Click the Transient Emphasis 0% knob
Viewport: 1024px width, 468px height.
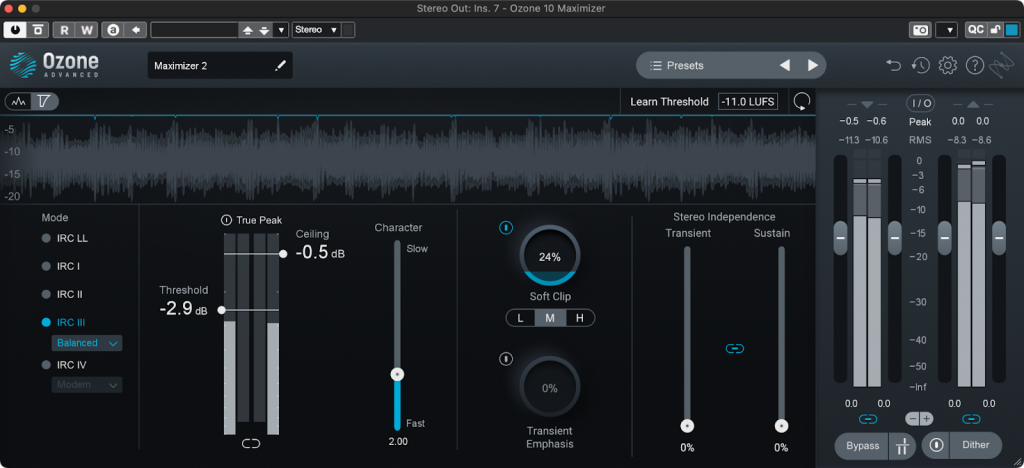point(550,387)
